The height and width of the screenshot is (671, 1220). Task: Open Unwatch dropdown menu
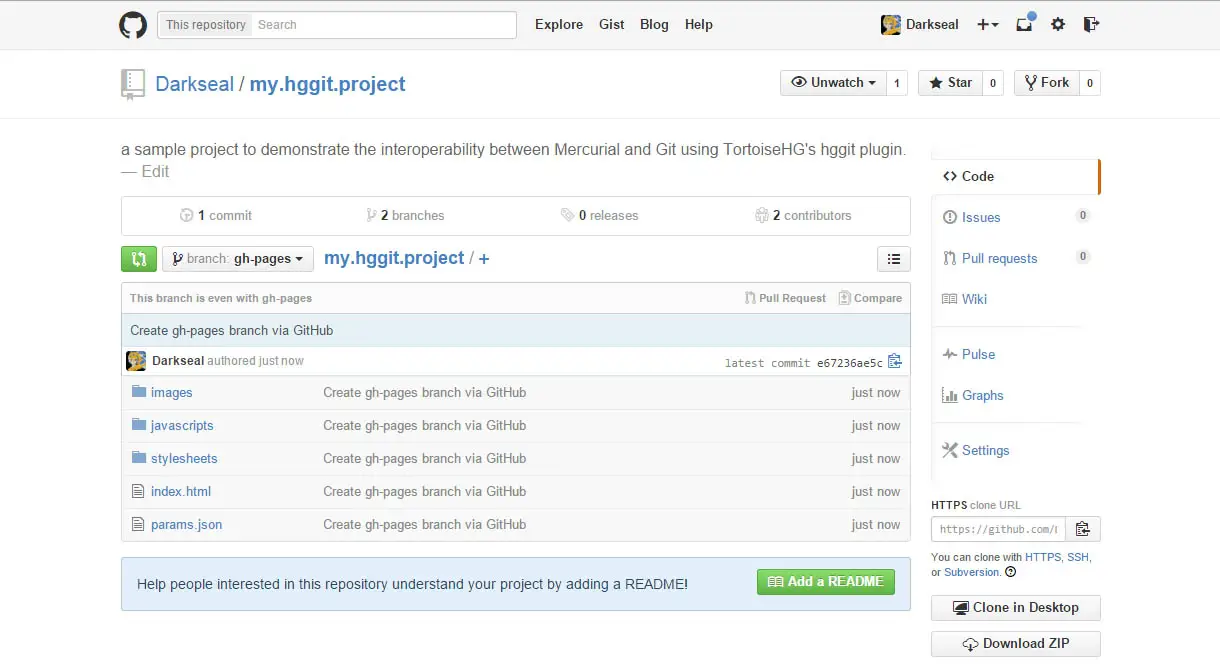coord(833,83)
